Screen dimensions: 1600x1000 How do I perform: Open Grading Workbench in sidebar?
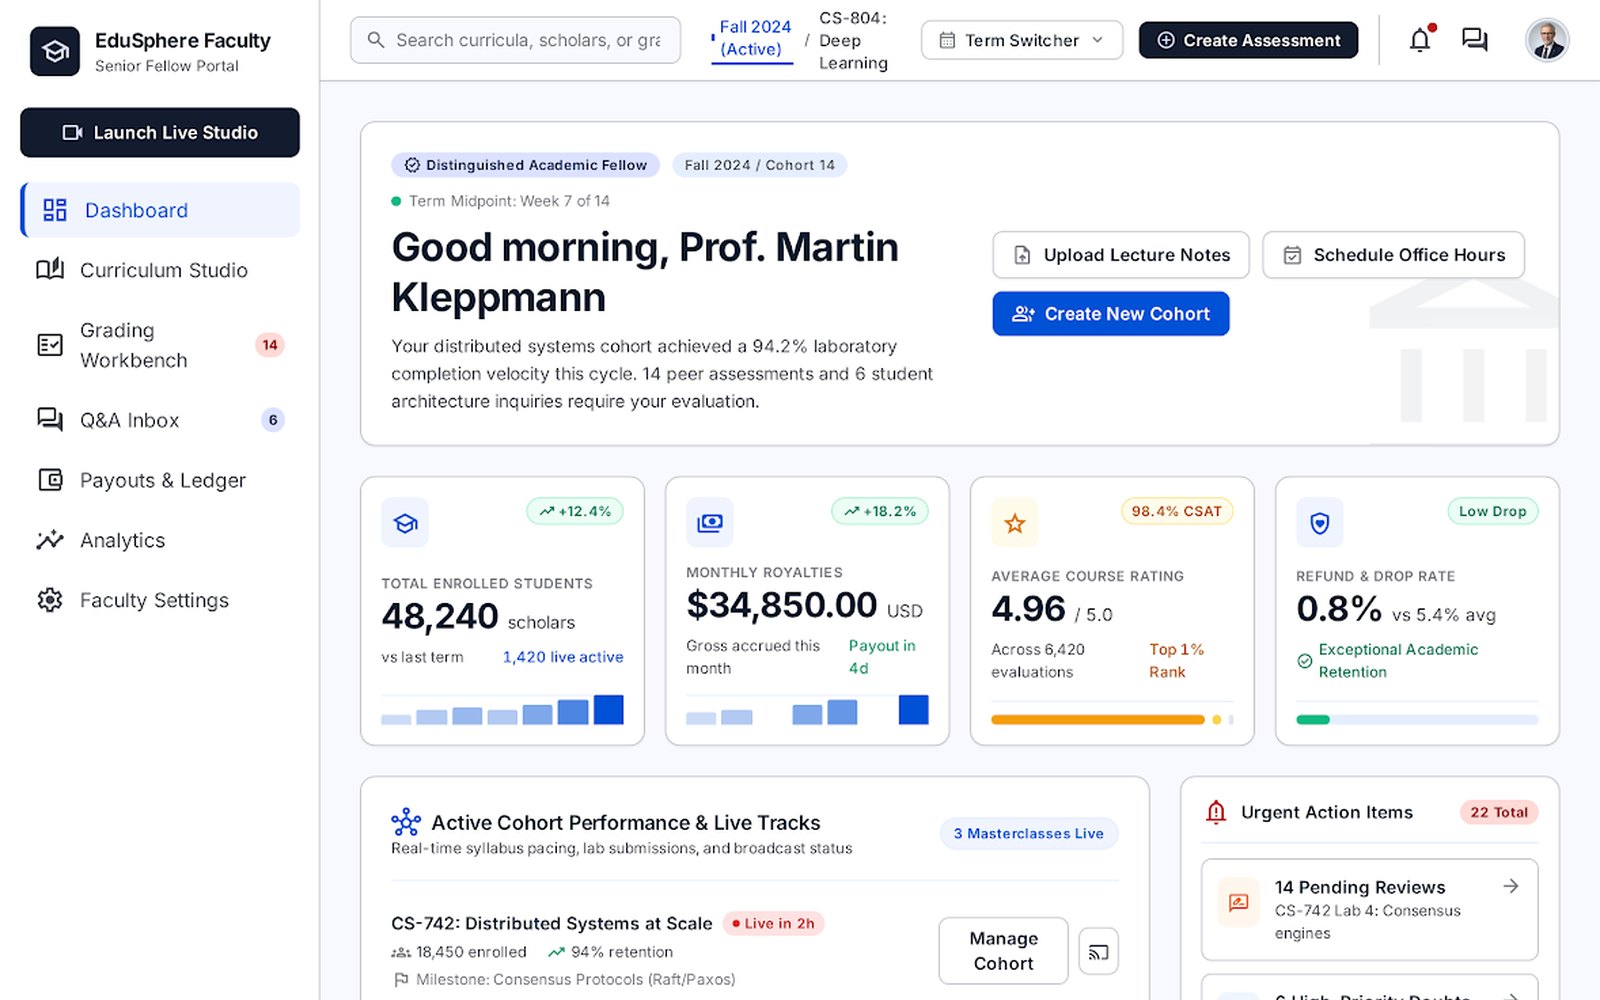160,345
